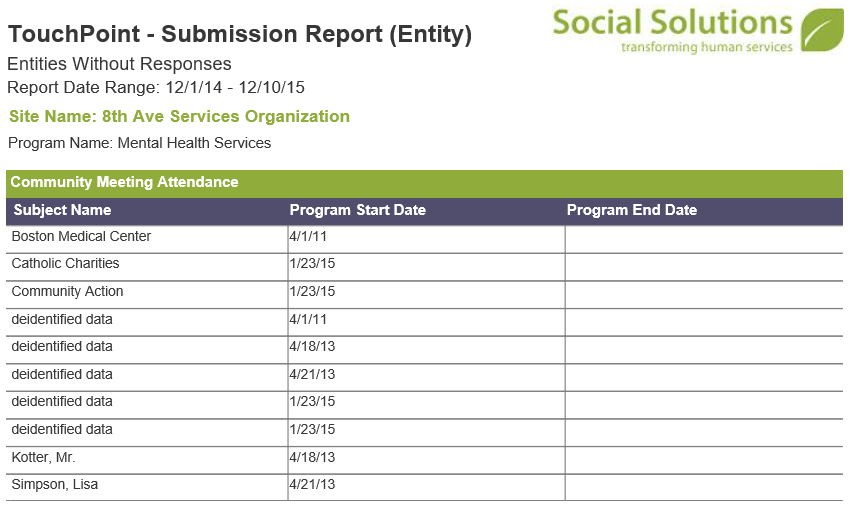Screen dimensions: 855x509
Task: Click the Entities Without Responses subtitle
Action: [x=119, y=64]
